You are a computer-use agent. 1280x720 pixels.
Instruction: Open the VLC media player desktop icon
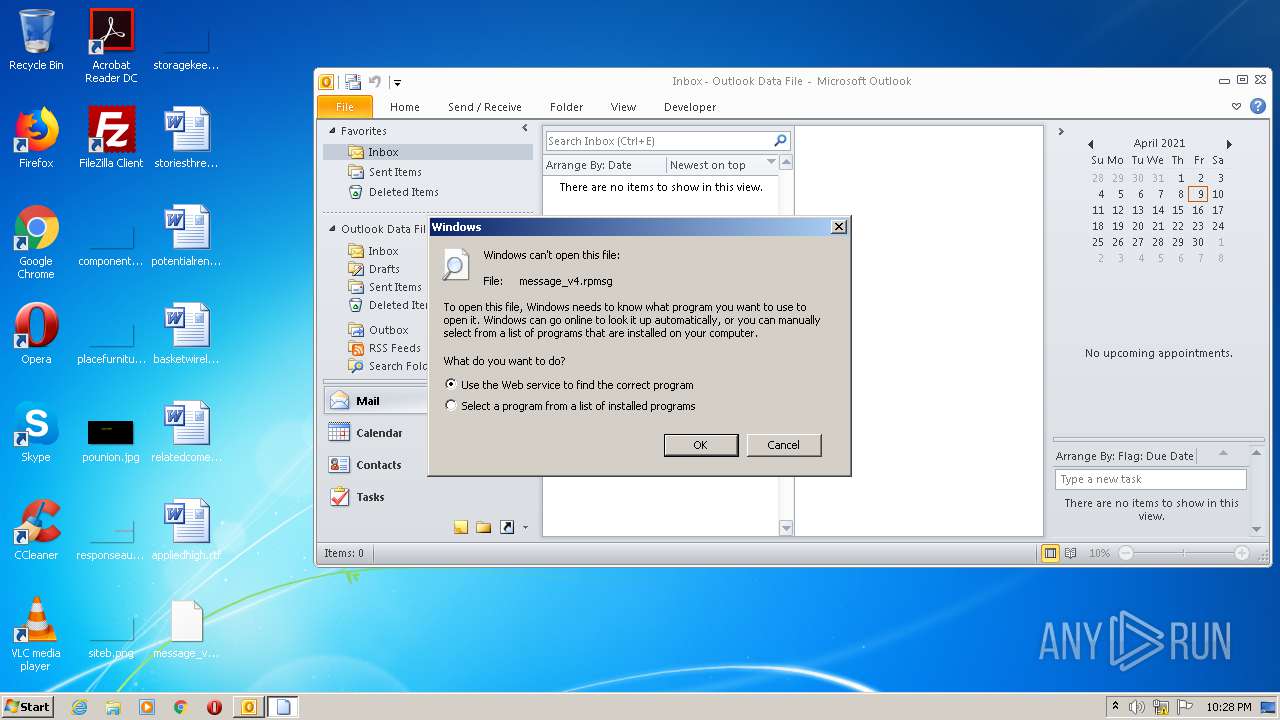(36, 635)
